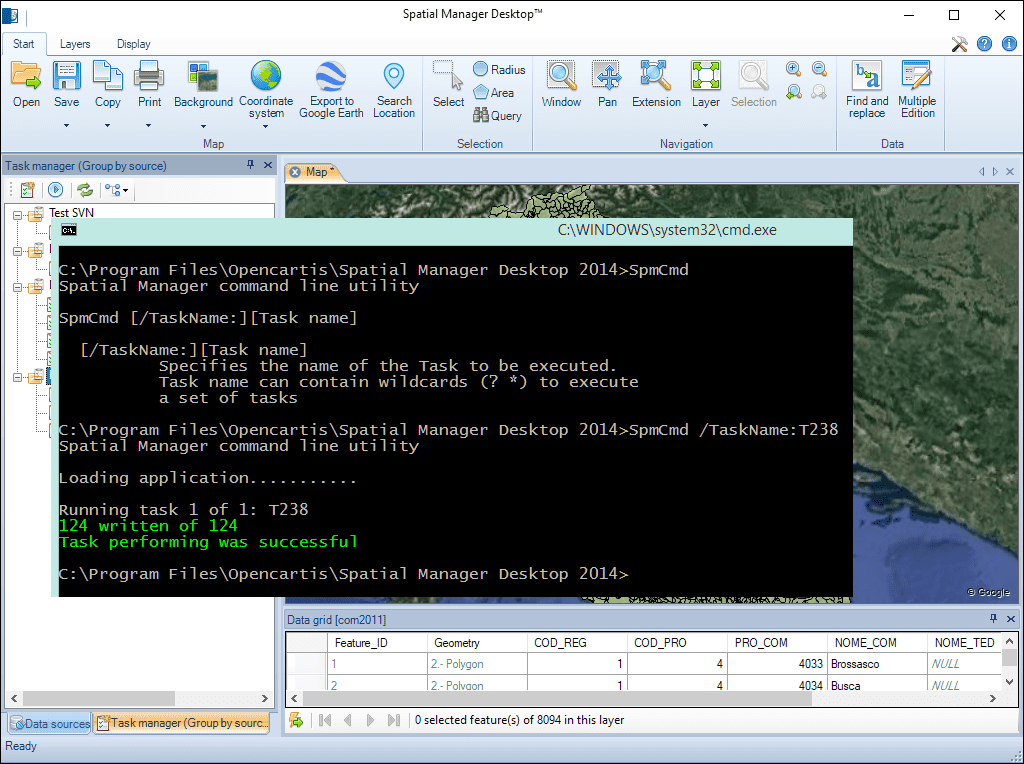This screenshot has width=1024, height=764.
Task: Click the Data grid vertical scroll down arrow
Action: click(1009, 682)
